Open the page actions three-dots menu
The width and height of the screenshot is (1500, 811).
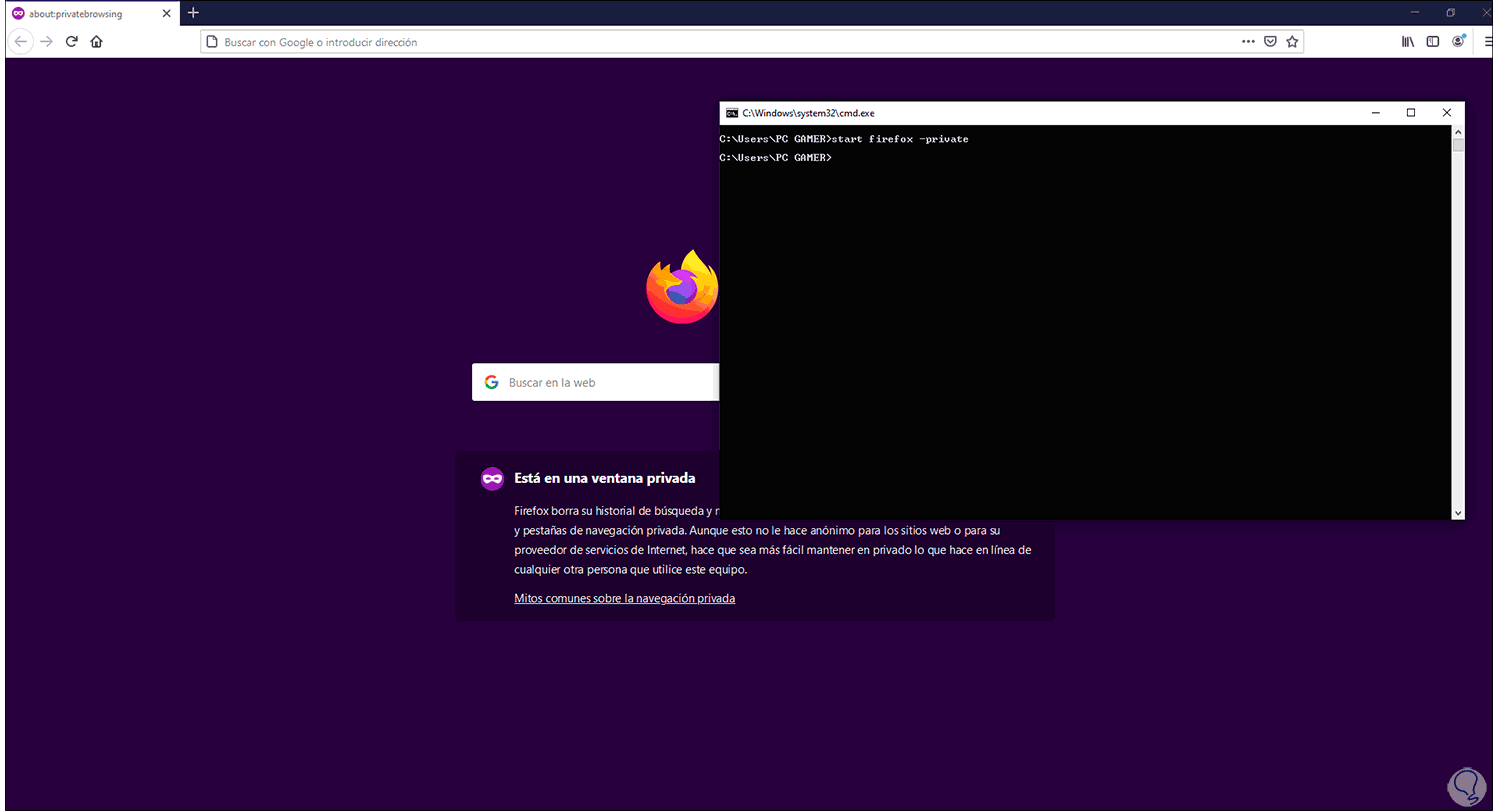click(x=1248, y=42)
